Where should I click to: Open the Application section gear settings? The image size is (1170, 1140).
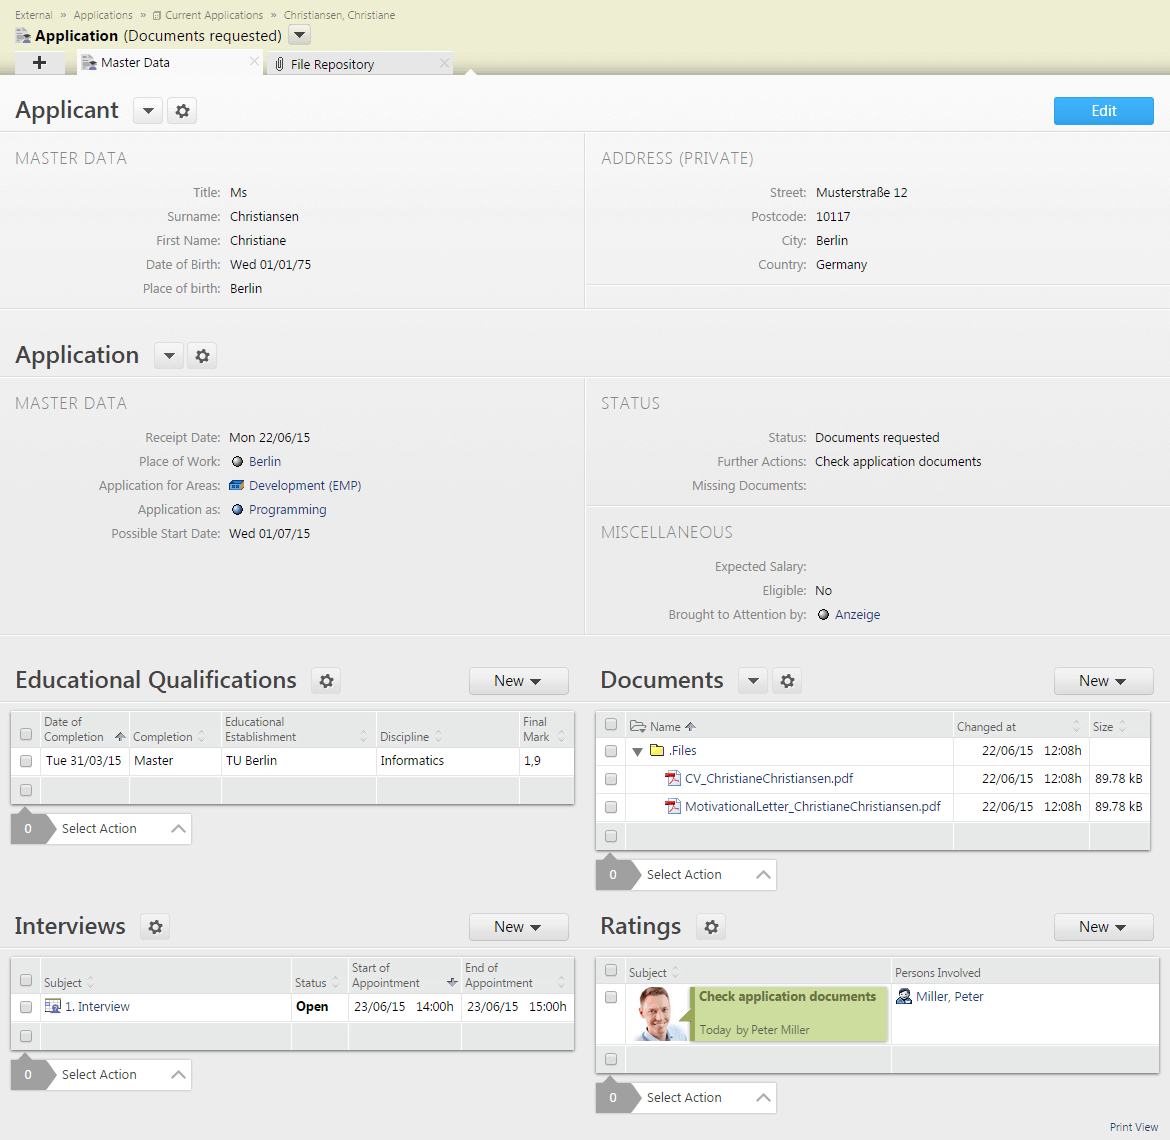[x=202, y=356]
